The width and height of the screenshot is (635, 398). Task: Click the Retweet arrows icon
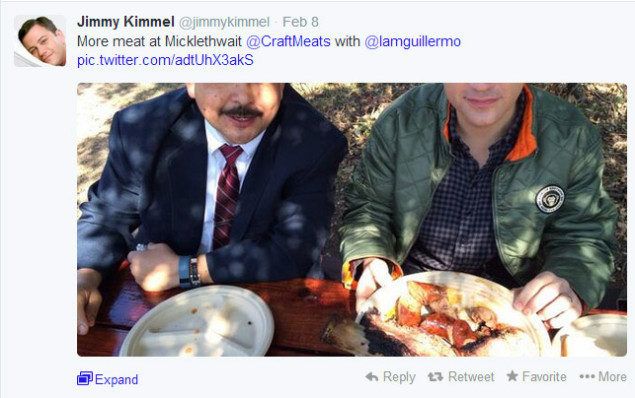click(435, 377)
